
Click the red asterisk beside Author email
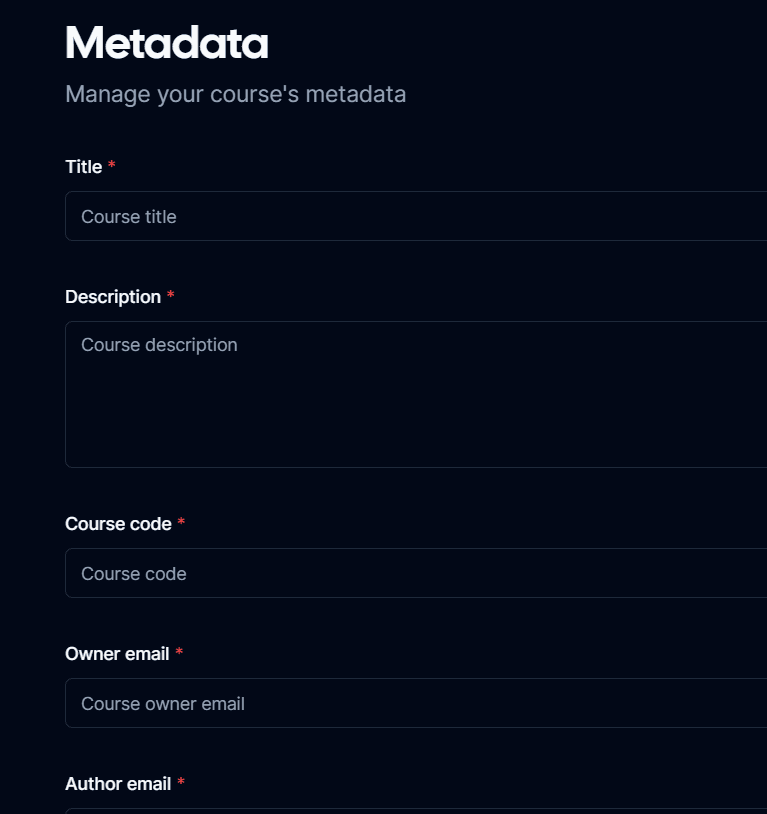point(181,781)
